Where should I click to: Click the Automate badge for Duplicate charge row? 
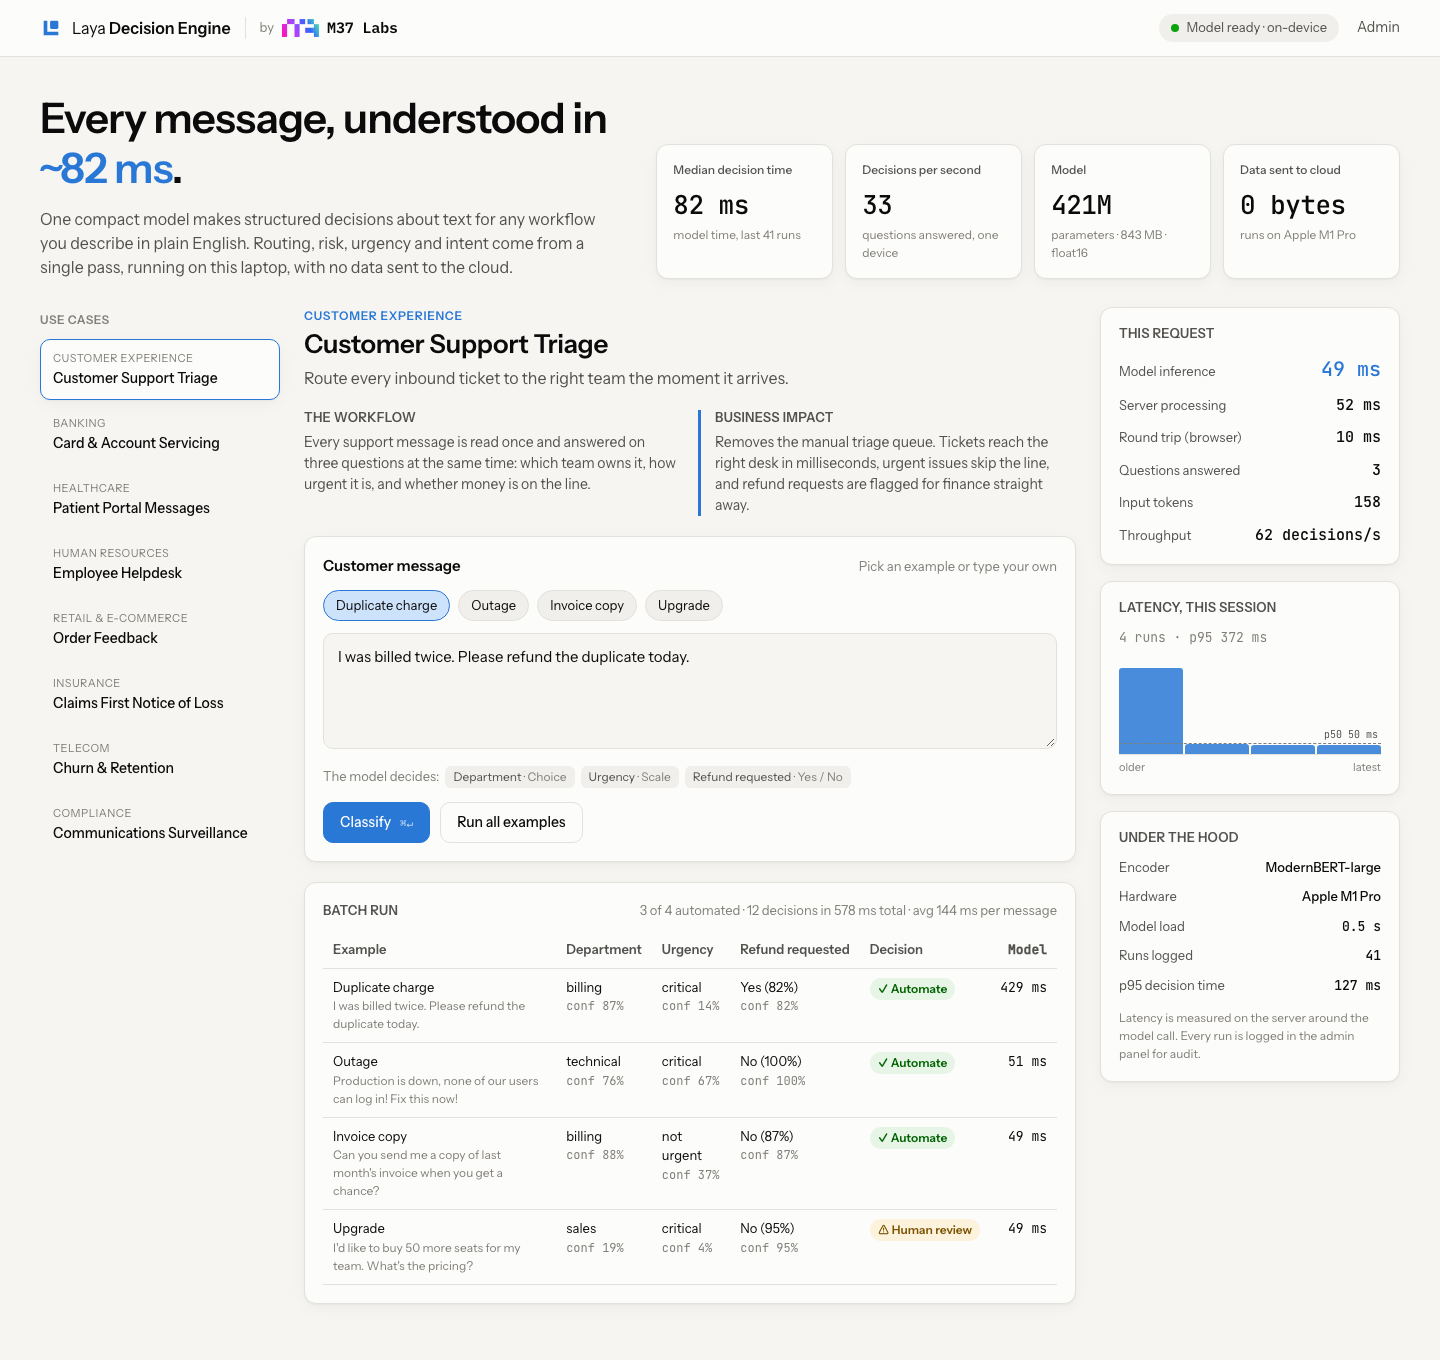pos(912,989)
